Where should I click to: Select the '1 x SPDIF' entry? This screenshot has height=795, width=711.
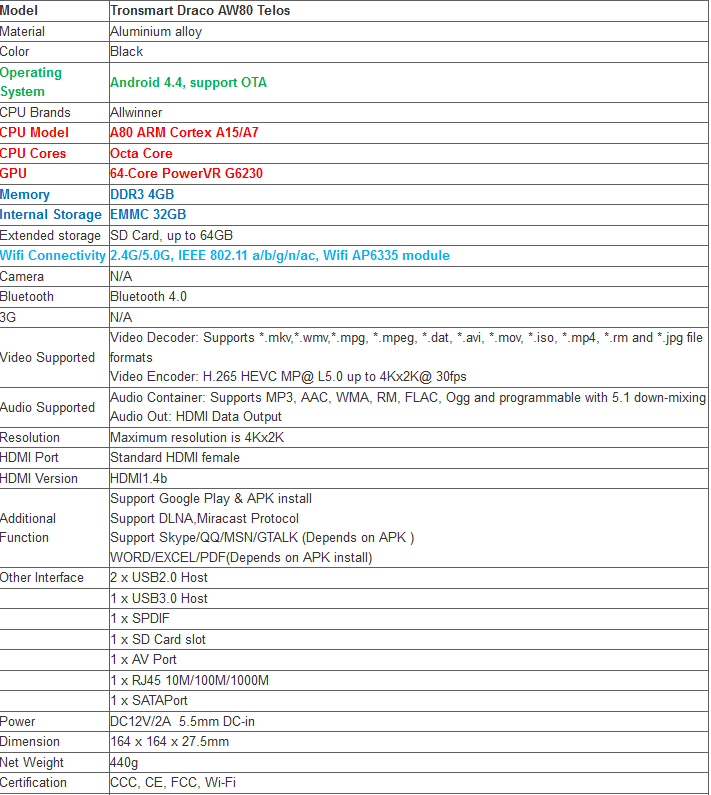(140, 619)
